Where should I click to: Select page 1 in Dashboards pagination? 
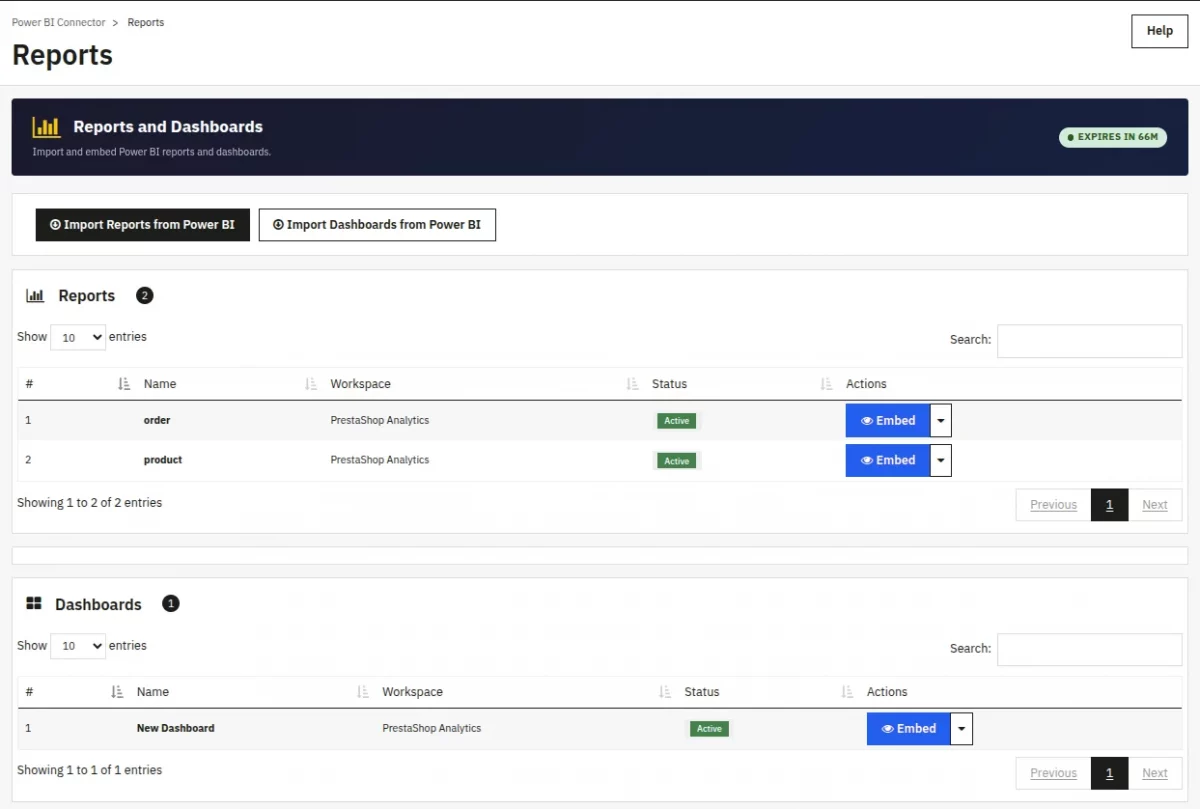[1109, 773]
